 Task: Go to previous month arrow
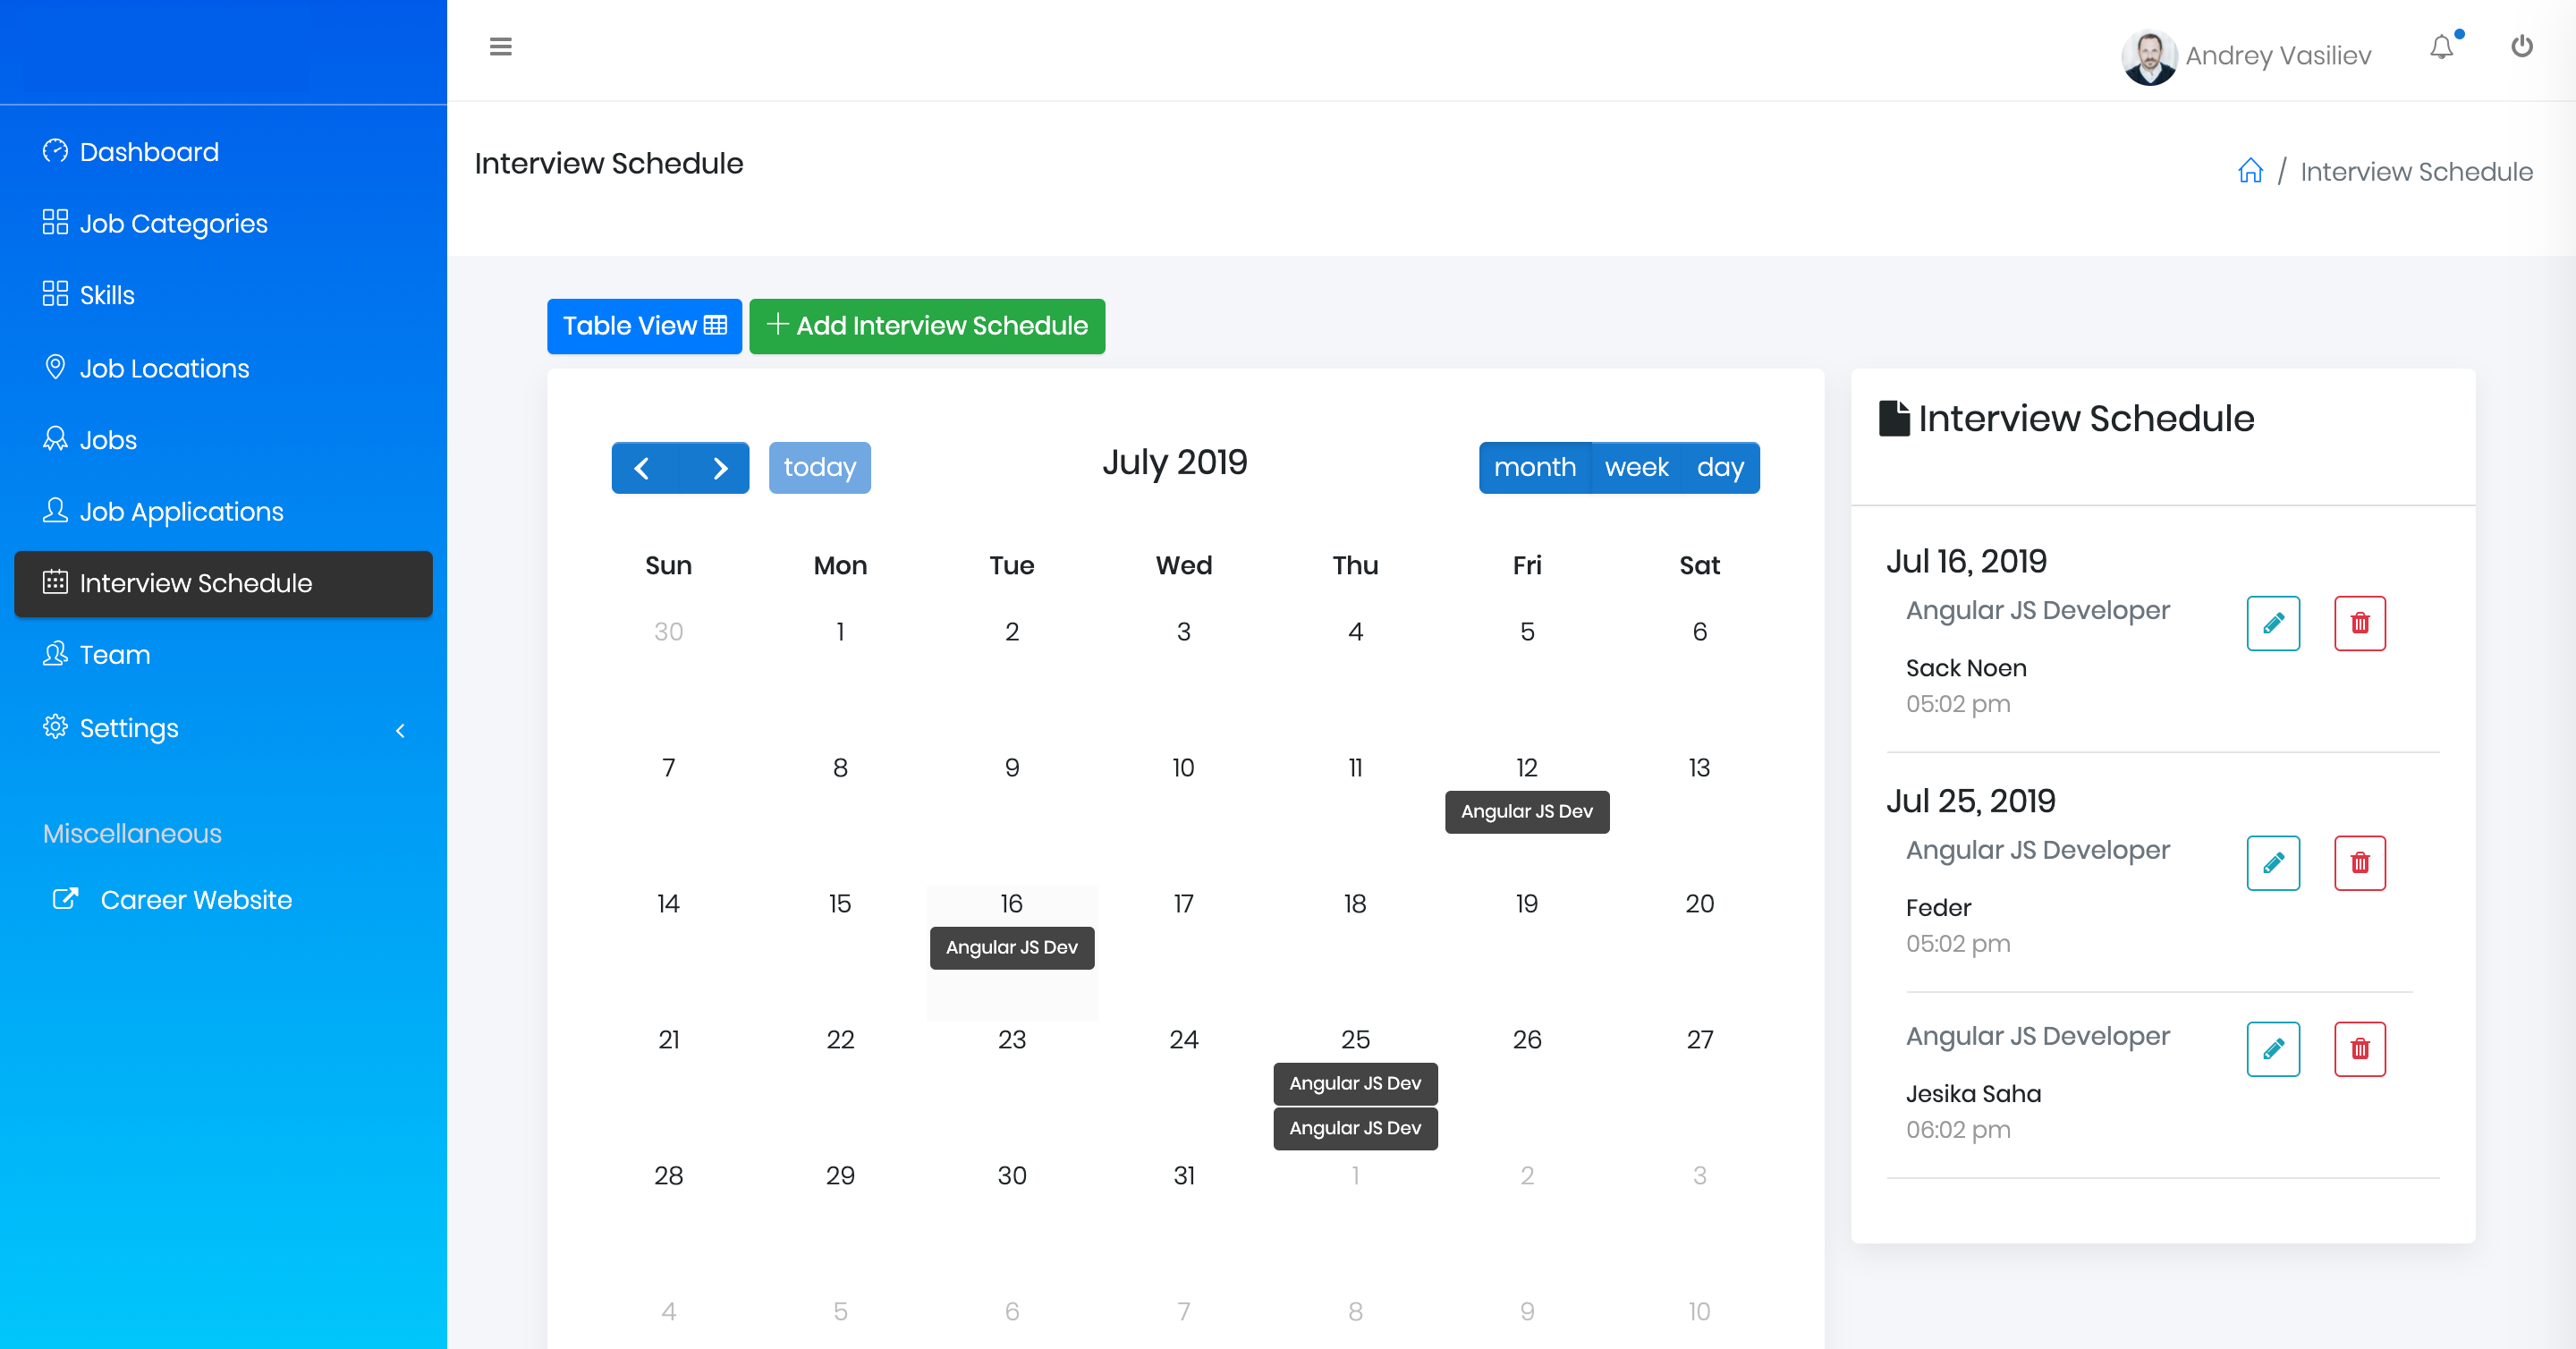coord(644,468)
